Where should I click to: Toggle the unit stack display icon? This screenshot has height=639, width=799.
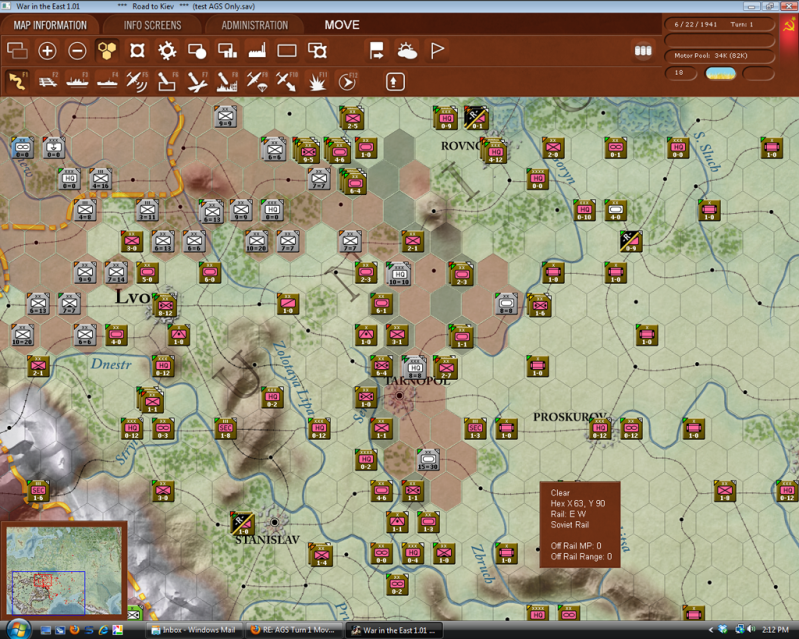click(17, 50)
